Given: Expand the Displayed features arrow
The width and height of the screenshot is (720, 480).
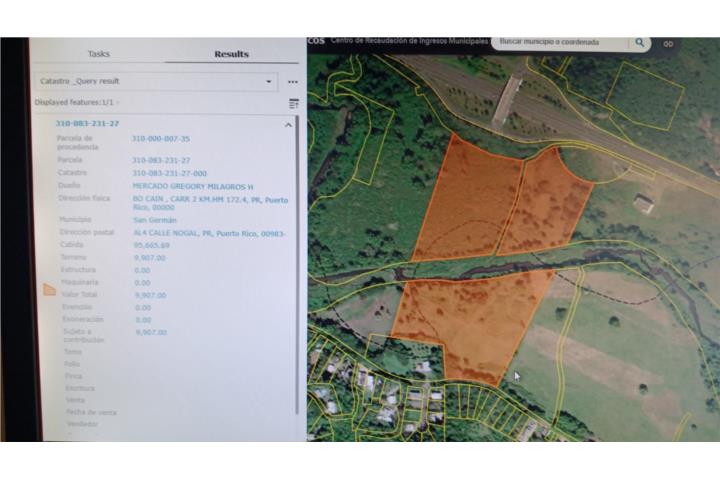Looking at the screenshot, I should (118, 103).
